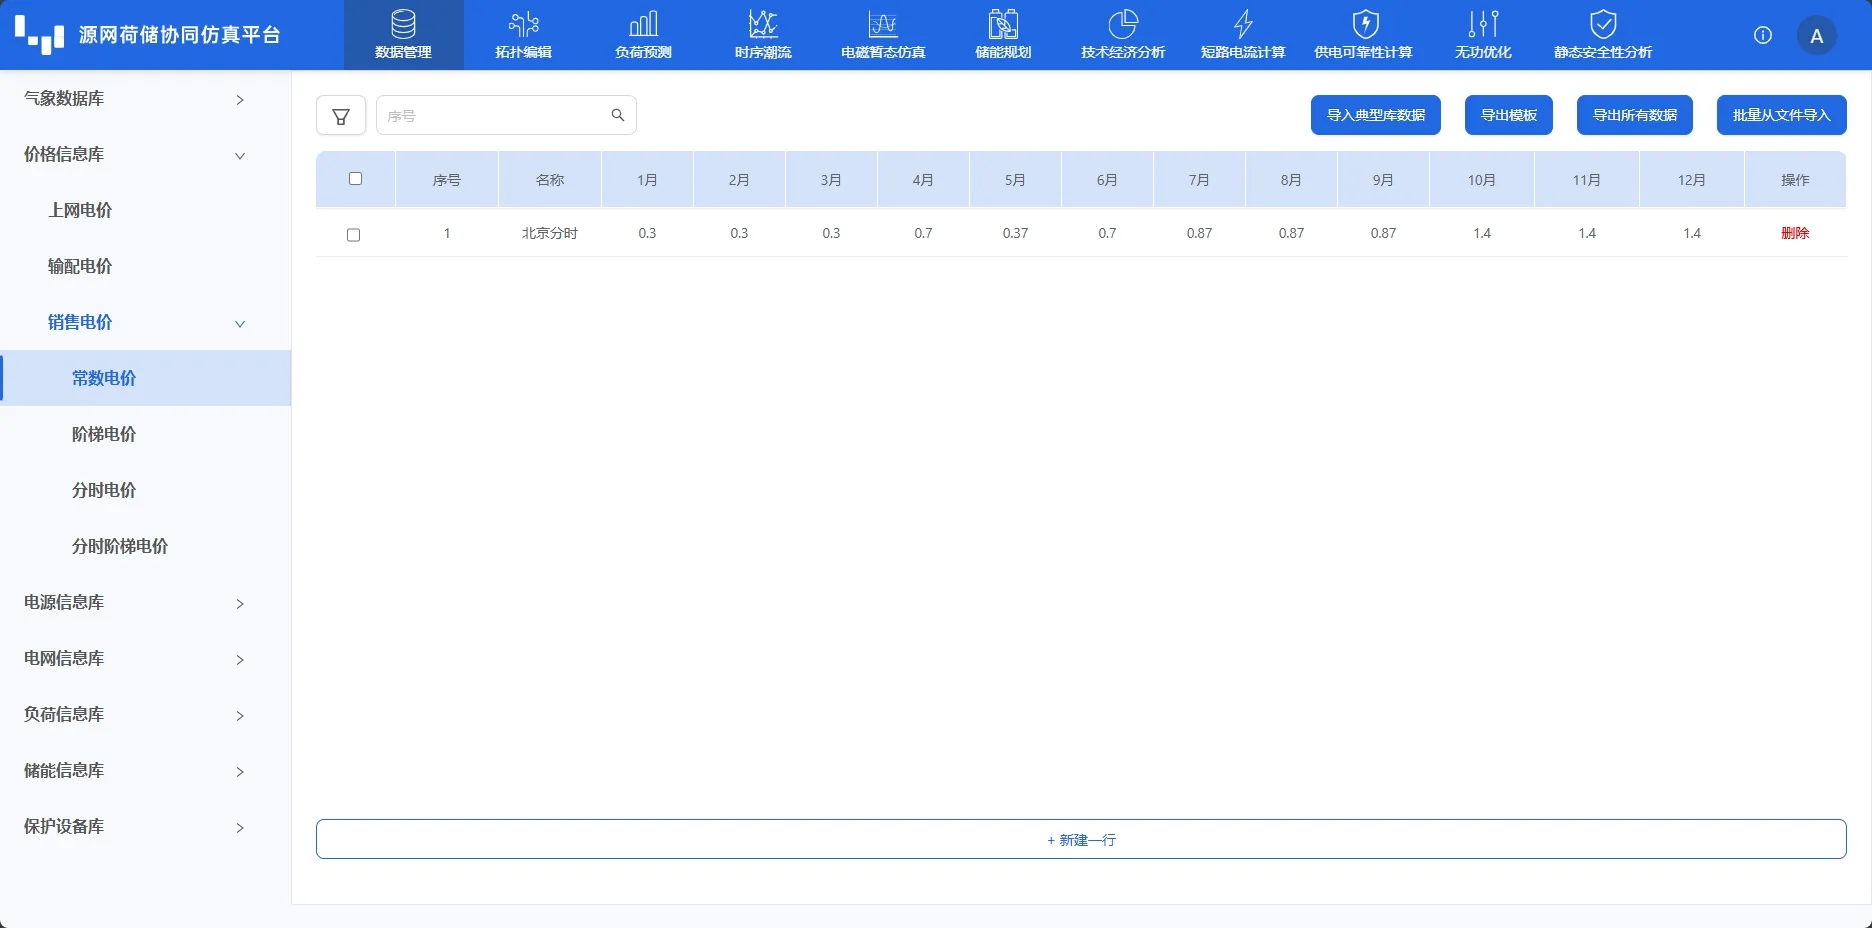Open the 无功优化 sliders icon
The width and height of the screenshot is (1872, 928).
tap(1483, 24)
